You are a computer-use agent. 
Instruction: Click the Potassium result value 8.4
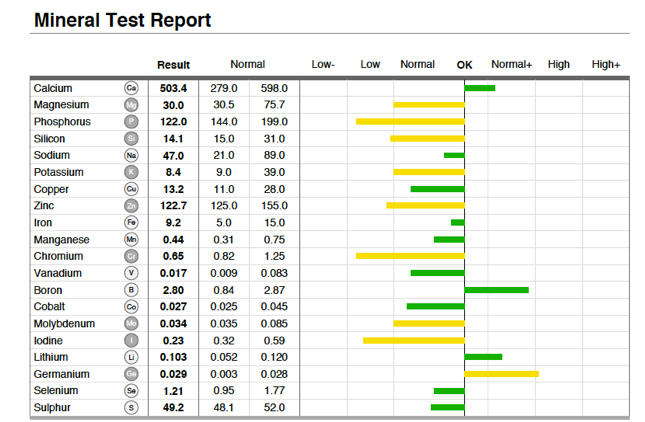click(173, 172)
